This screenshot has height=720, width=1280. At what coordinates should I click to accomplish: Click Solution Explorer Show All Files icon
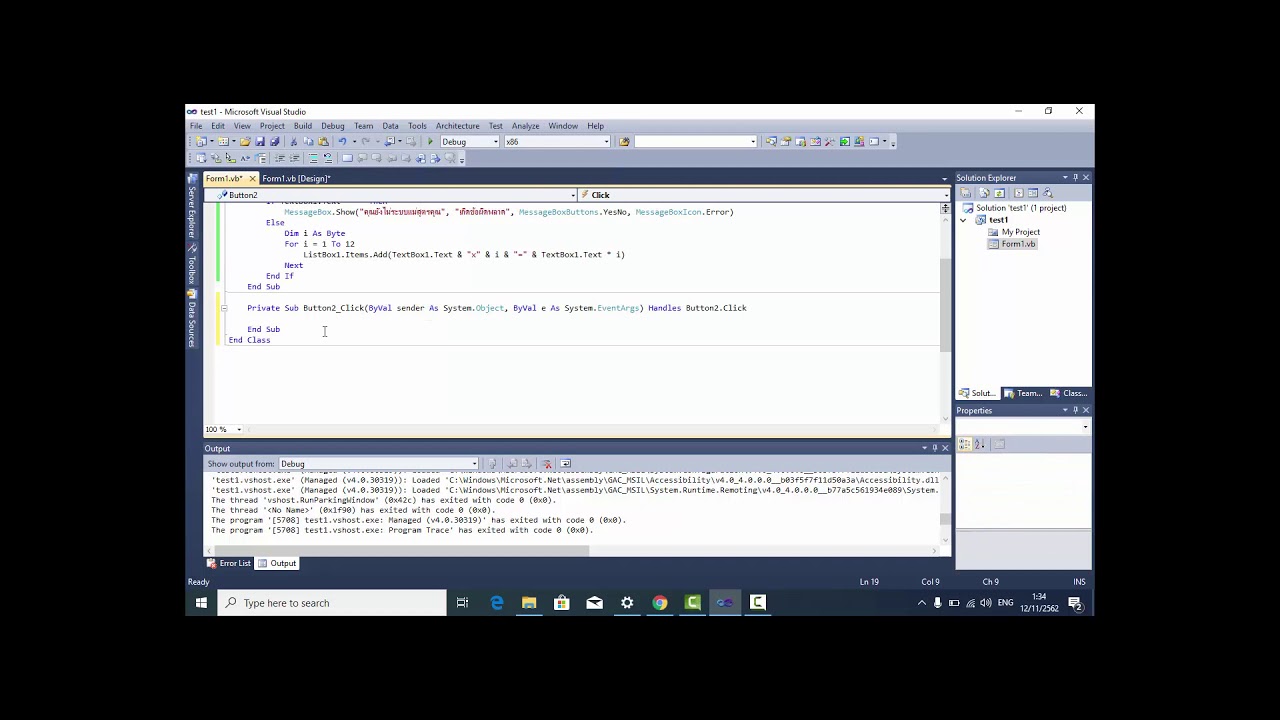click(x=984, y=192)
